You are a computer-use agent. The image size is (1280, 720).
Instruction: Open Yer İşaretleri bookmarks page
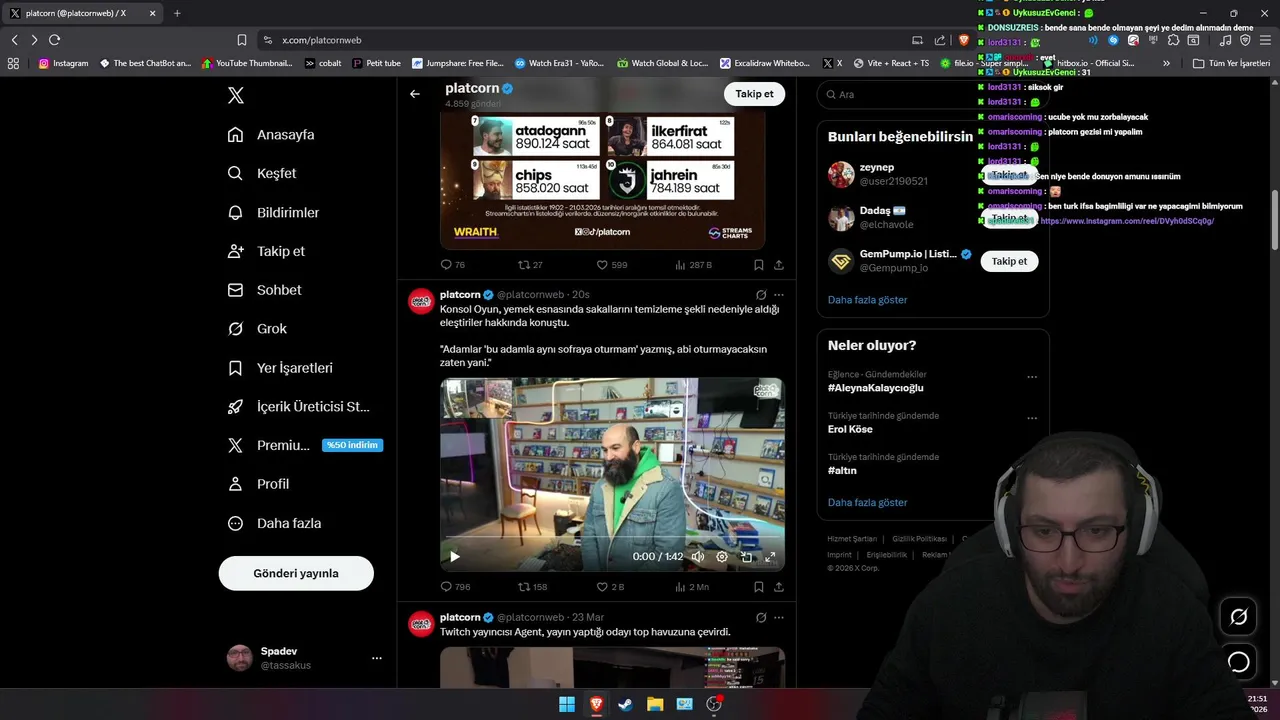click(280, 368)
